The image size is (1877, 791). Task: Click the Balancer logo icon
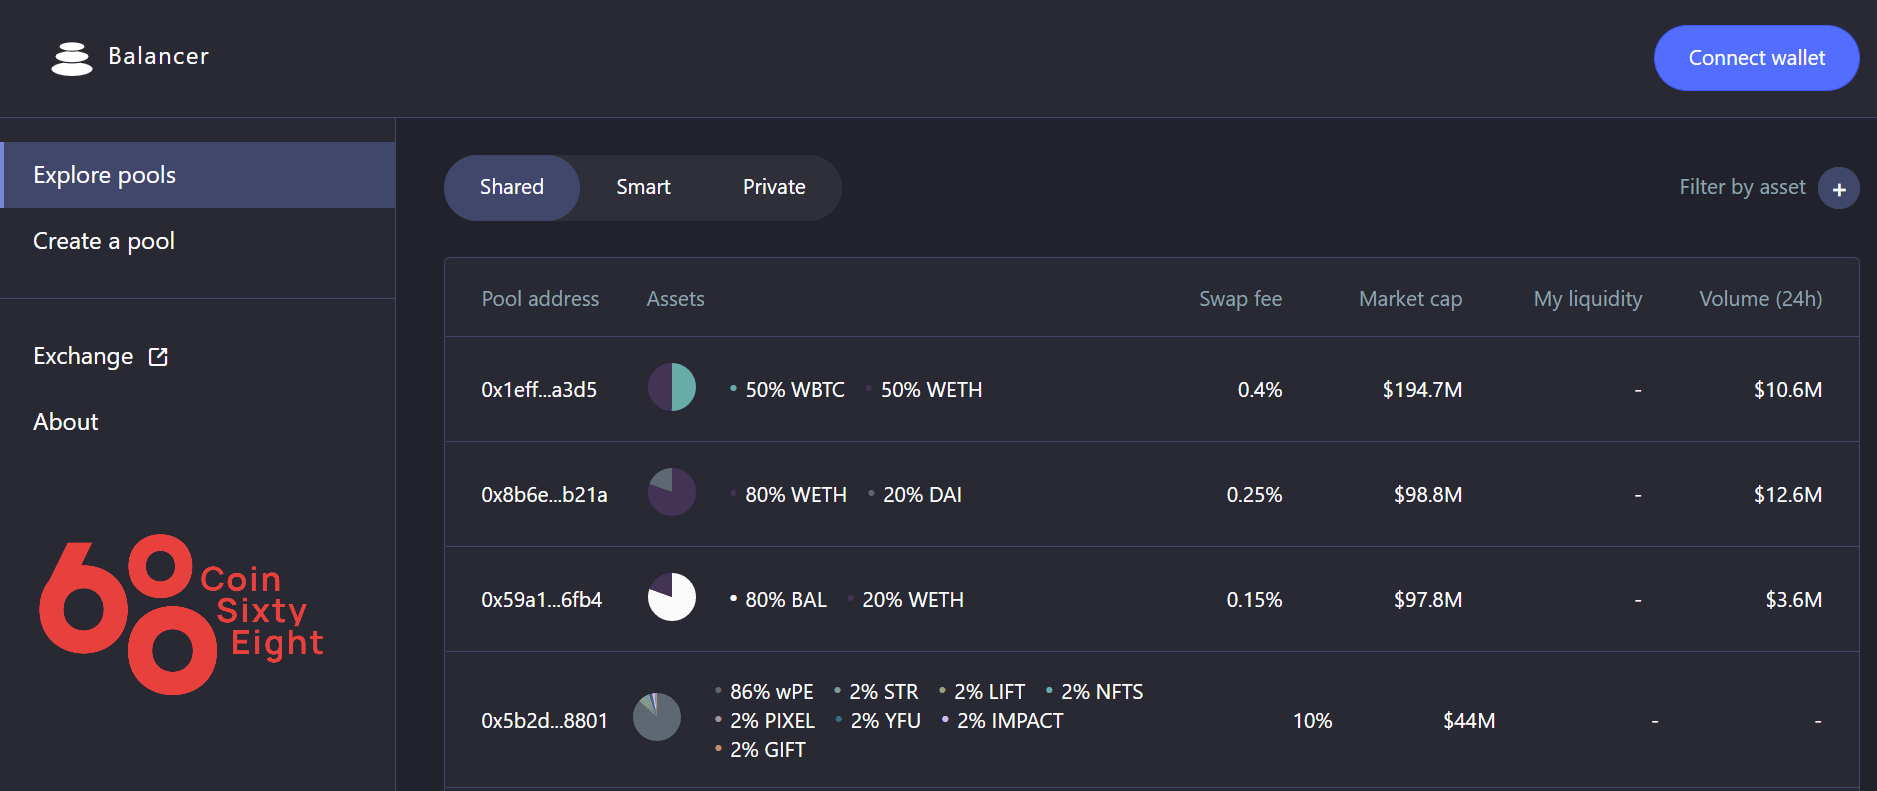click(72, 59)
